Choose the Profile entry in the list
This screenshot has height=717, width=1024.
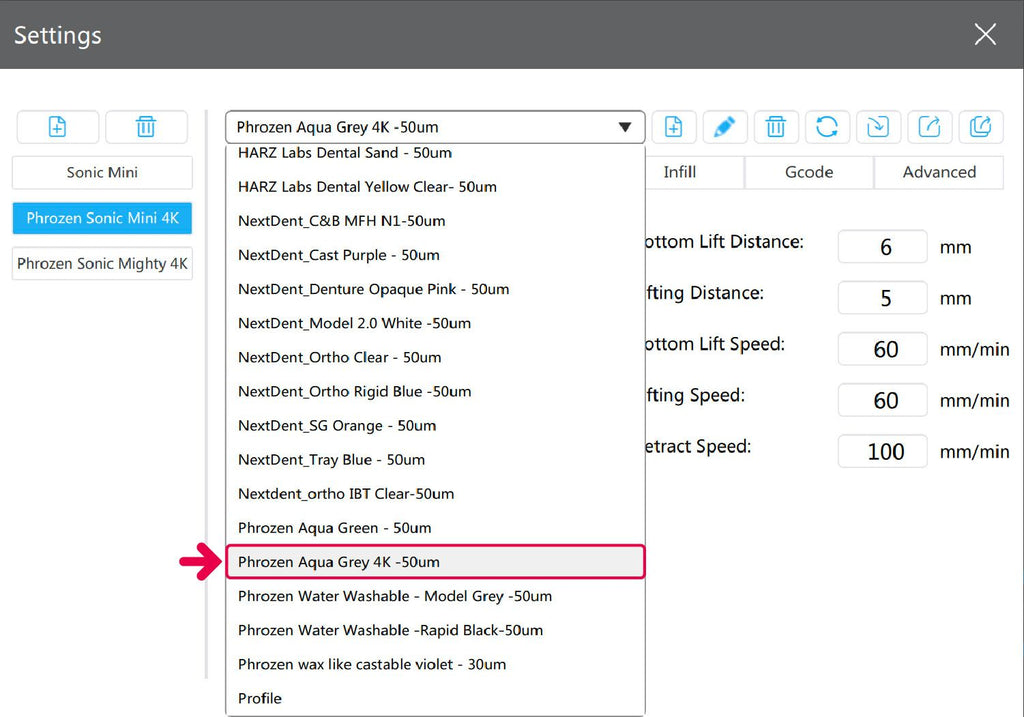click(x=435, y=698)
